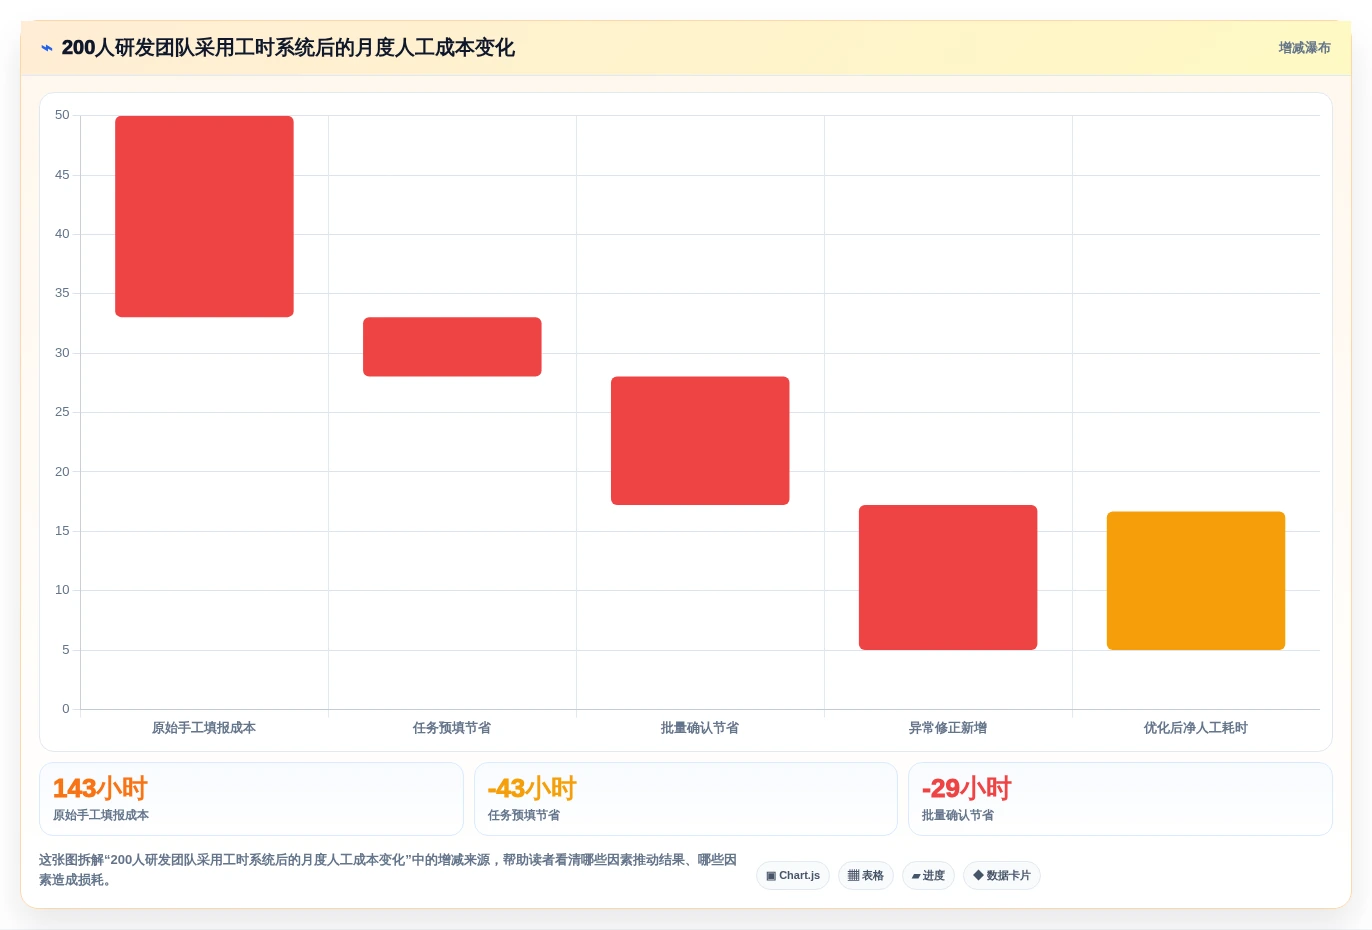Click the red bar for 原始手工填报成本

[x=204, y=216]
